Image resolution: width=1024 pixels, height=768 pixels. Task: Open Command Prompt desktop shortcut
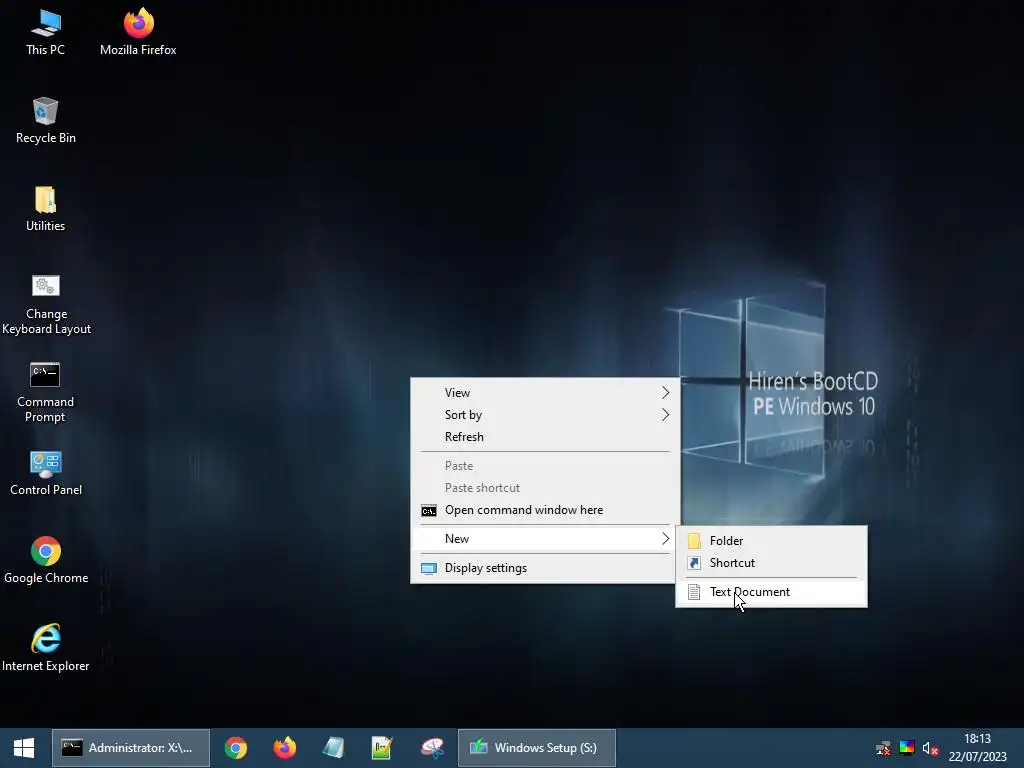coord(46,392)
